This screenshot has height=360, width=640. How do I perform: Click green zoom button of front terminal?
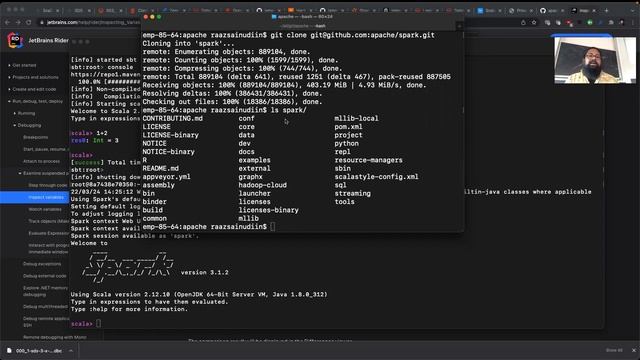(159, 17)
